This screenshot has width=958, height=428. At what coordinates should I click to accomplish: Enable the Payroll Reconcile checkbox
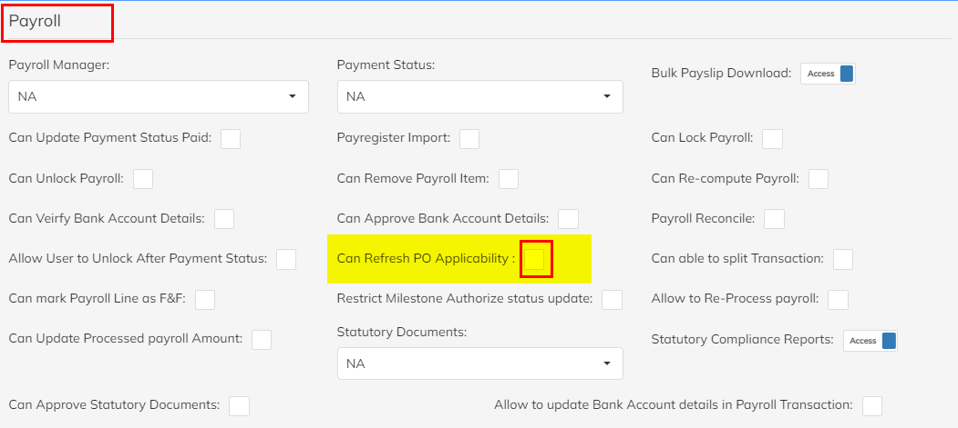(774, 219)
